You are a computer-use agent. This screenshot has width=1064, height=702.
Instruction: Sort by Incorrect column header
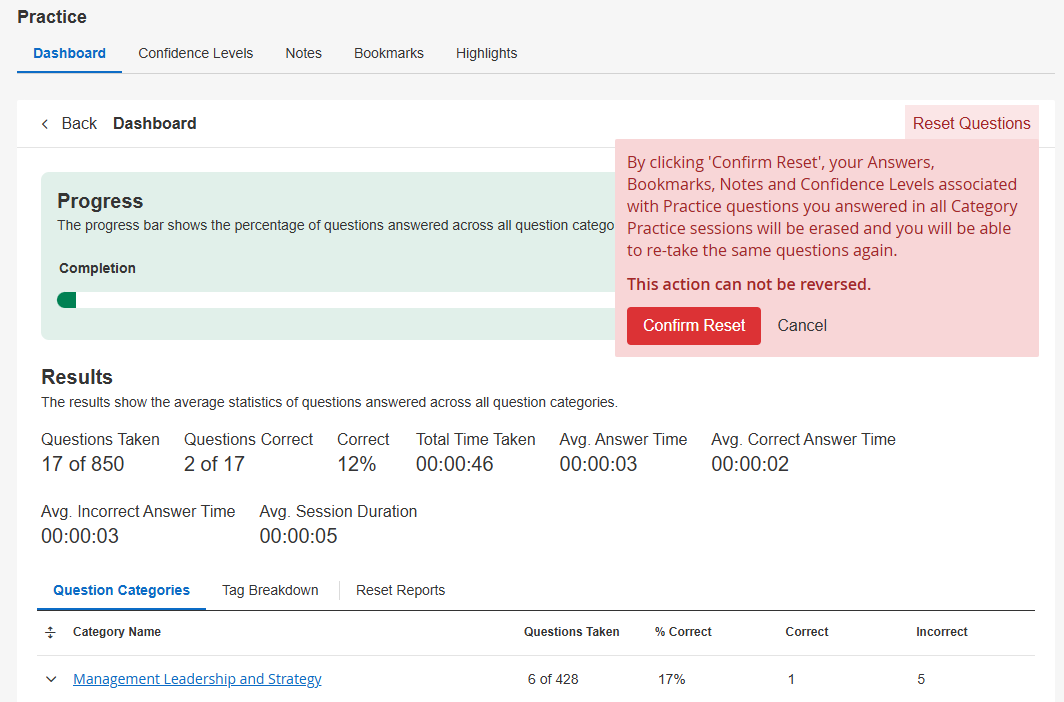[x=941, y=632]
